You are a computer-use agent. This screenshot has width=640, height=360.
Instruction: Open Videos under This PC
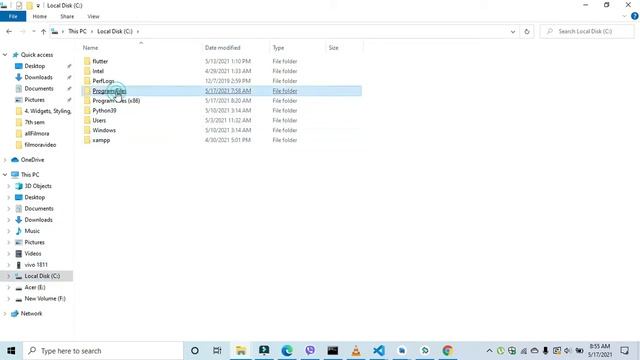coord(33,253)
